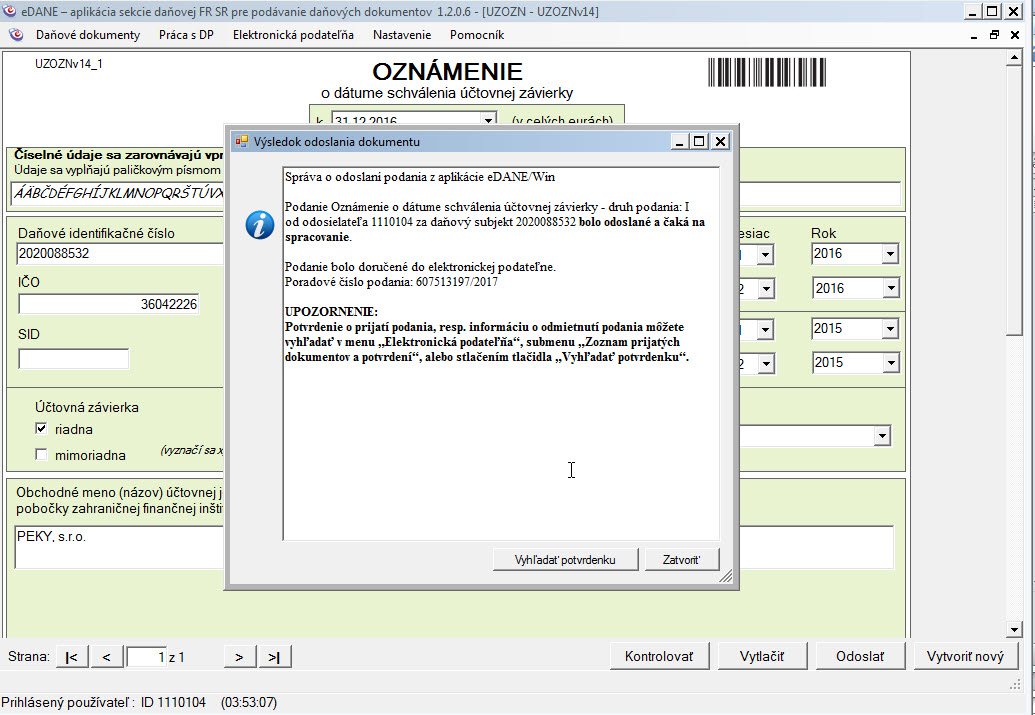Click the page number input field
The height and width of the screenshot is (715, 1035).
(147, 657)
